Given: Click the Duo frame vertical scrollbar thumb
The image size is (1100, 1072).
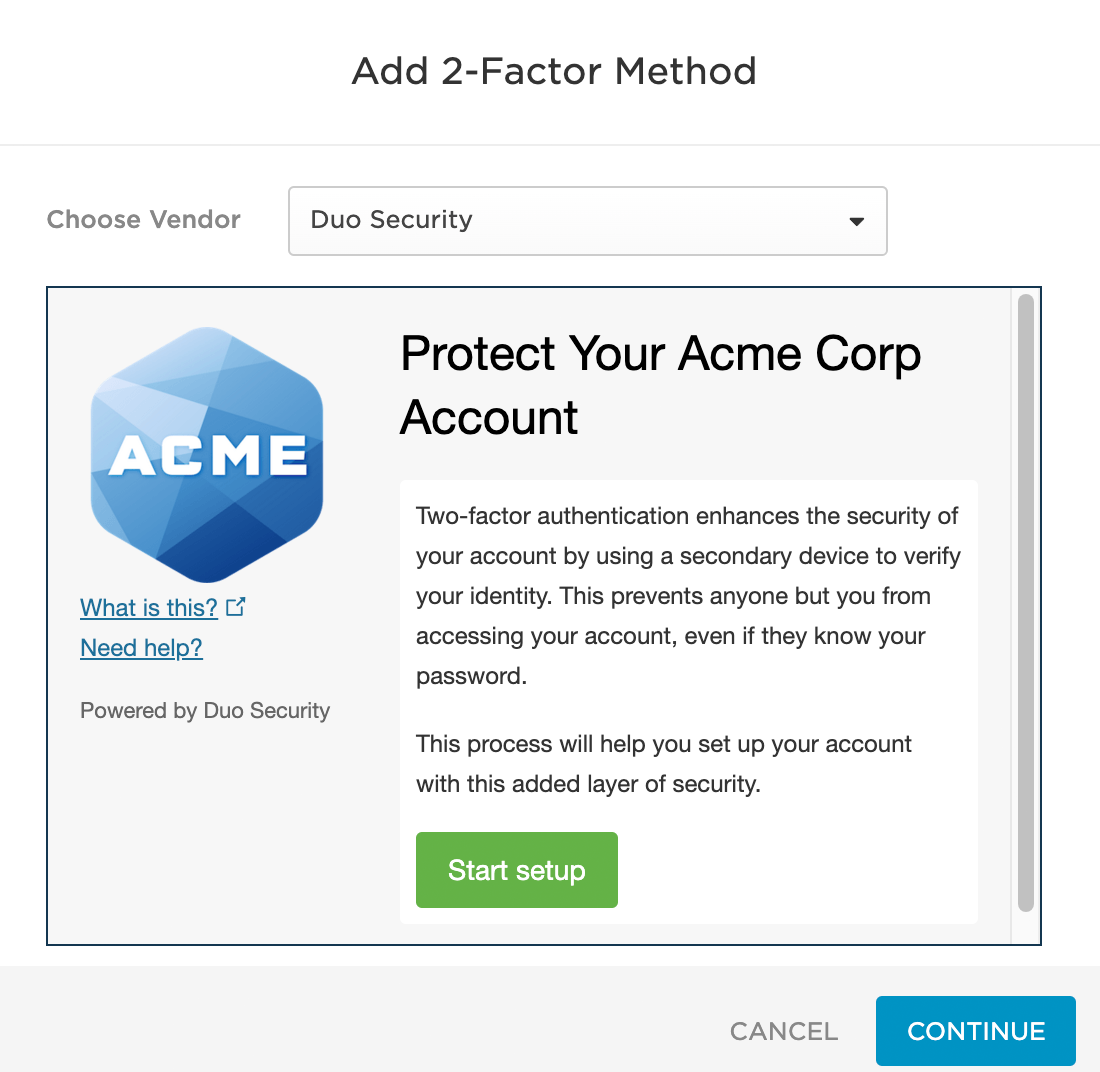Looking at the screenshot, I should [1025, 600].
